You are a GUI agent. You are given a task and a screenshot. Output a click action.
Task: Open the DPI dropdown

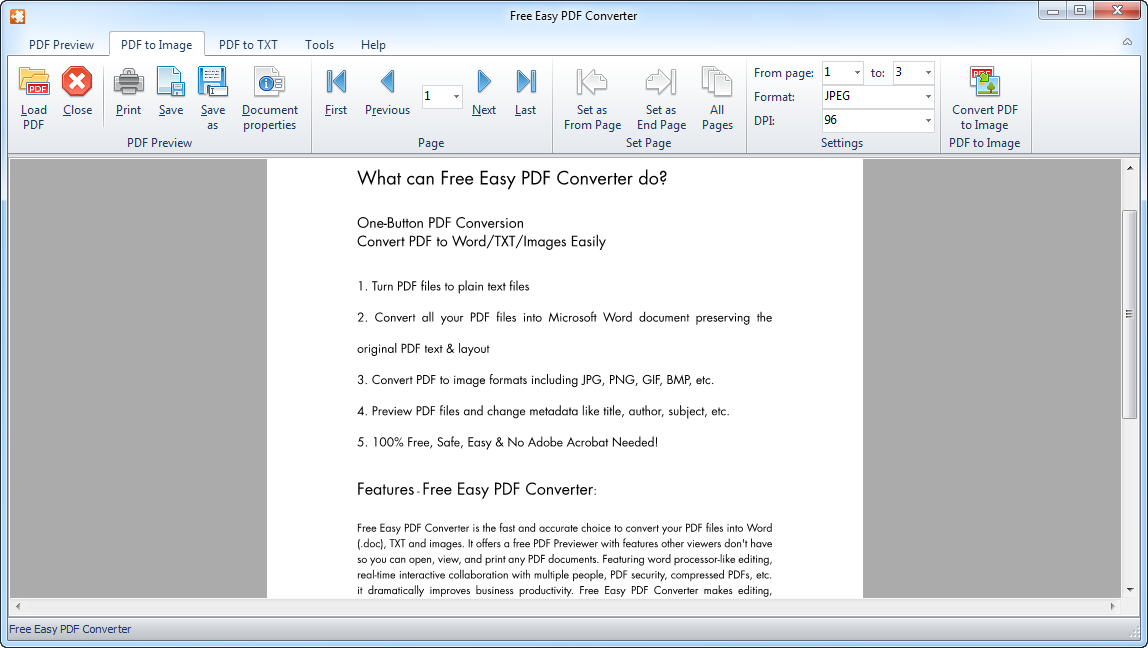coord(926,120)
